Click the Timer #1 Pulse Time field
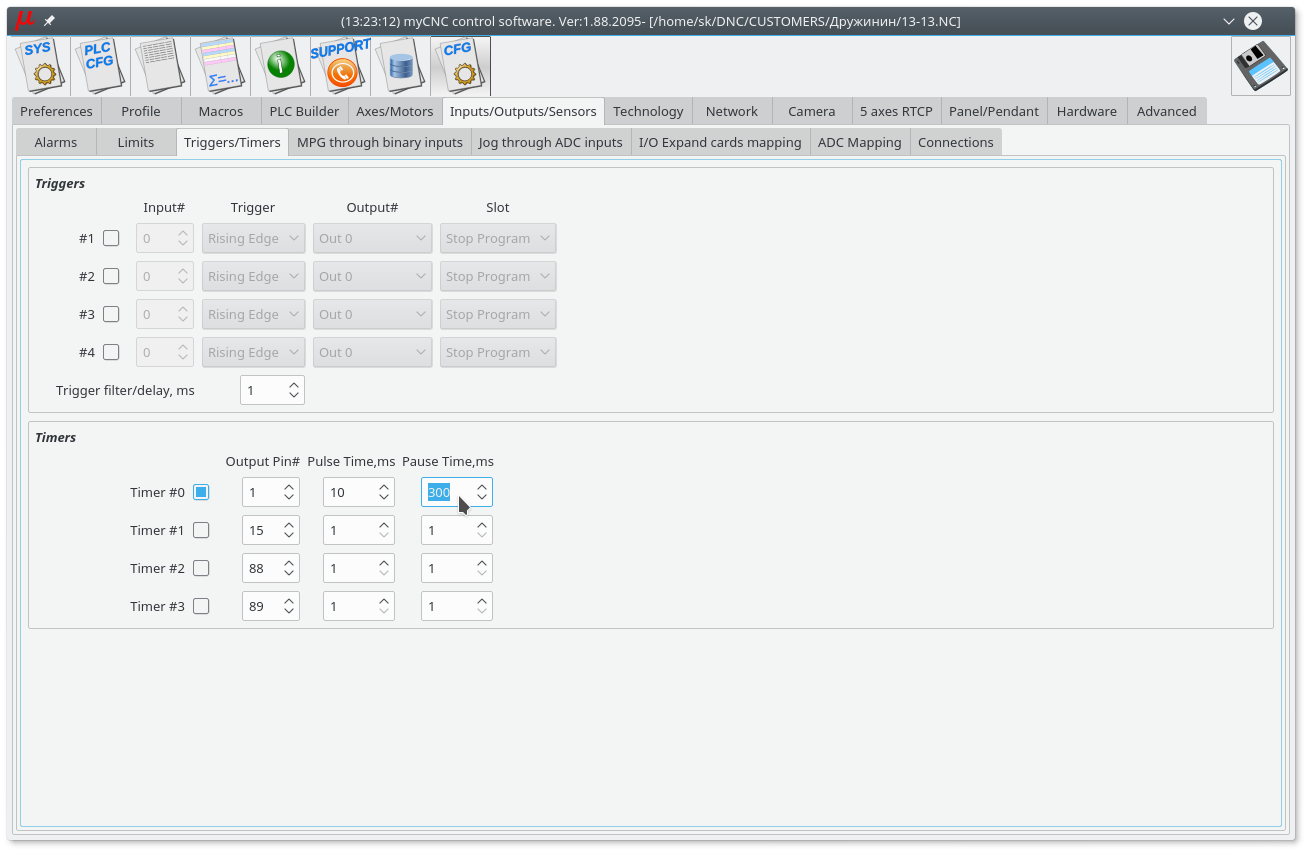 point(359,530)
